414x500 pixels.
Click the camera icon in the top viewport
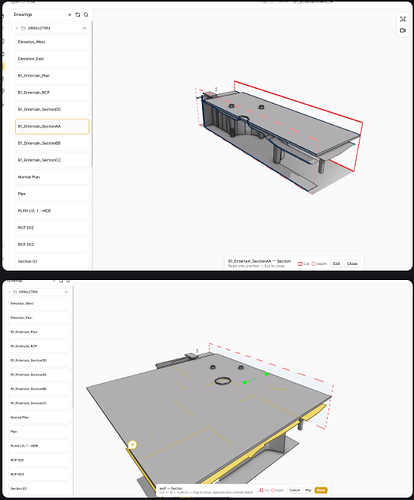point(403,30)
